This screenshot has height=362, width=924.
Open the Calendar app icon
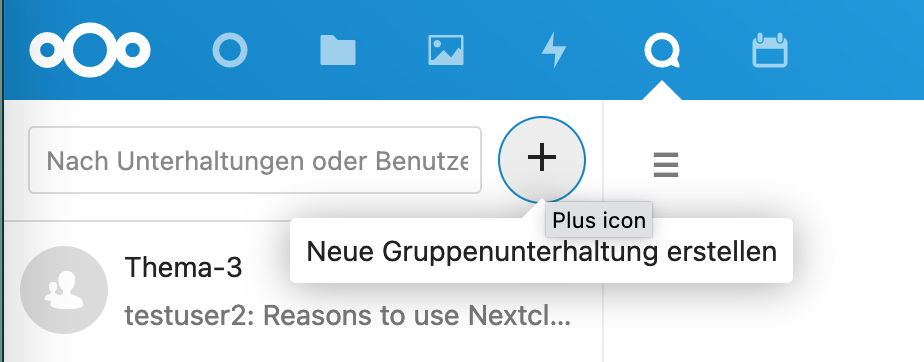770,50
